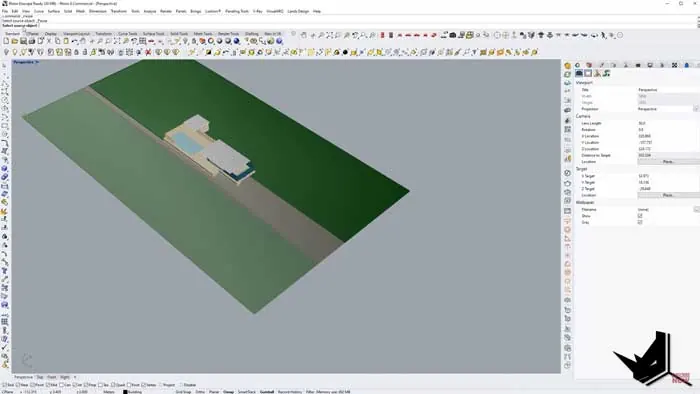The image size is (700, 394).
Task: Open the viewport tabs dropdown arrow after Right
Action: pos(75,377)
